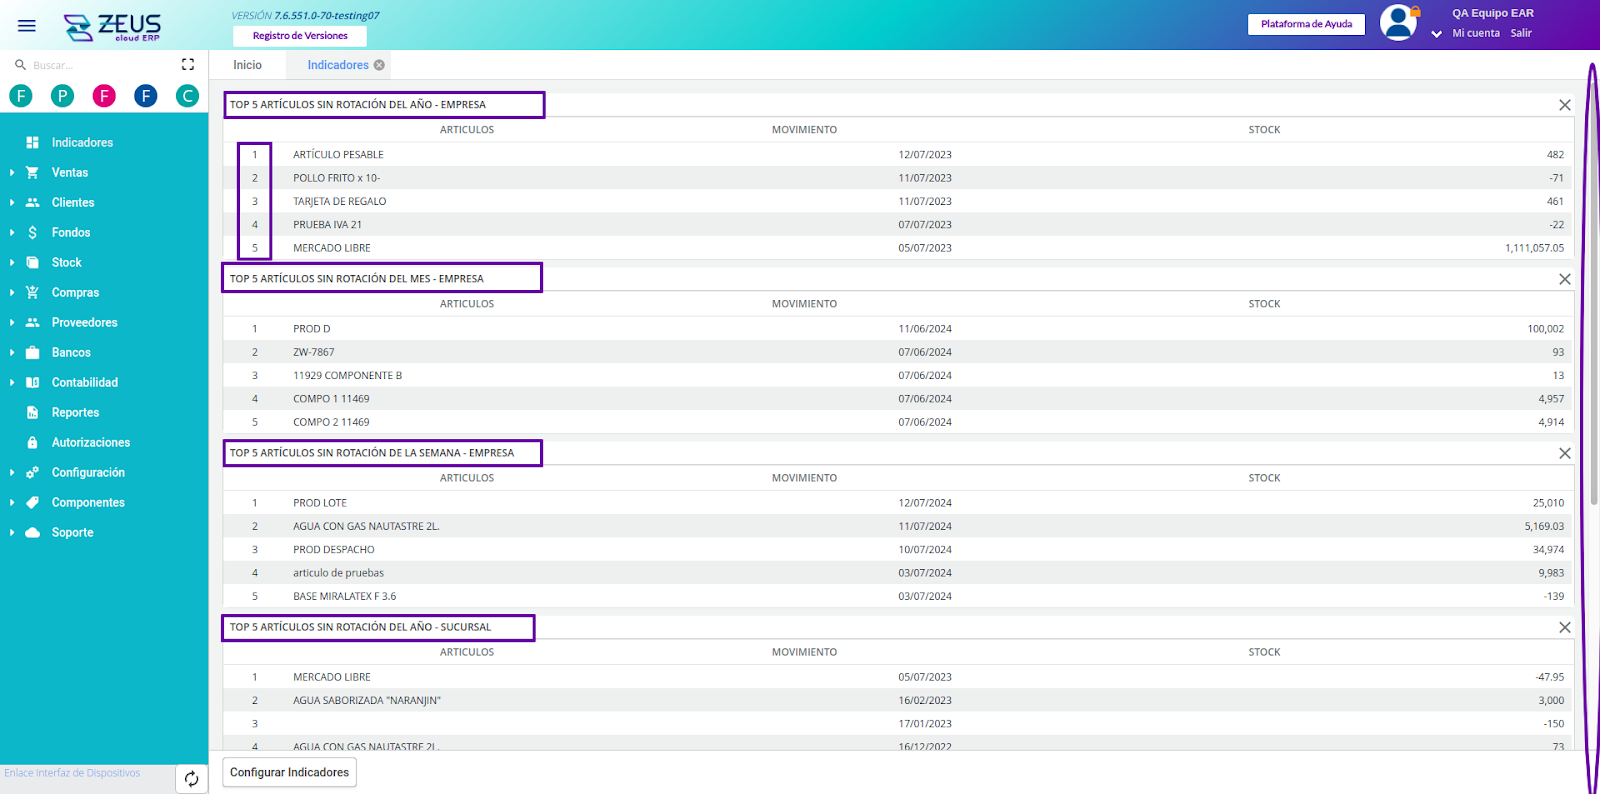
Task: Click the pink F shortcut circle
Action: point(104,96)
